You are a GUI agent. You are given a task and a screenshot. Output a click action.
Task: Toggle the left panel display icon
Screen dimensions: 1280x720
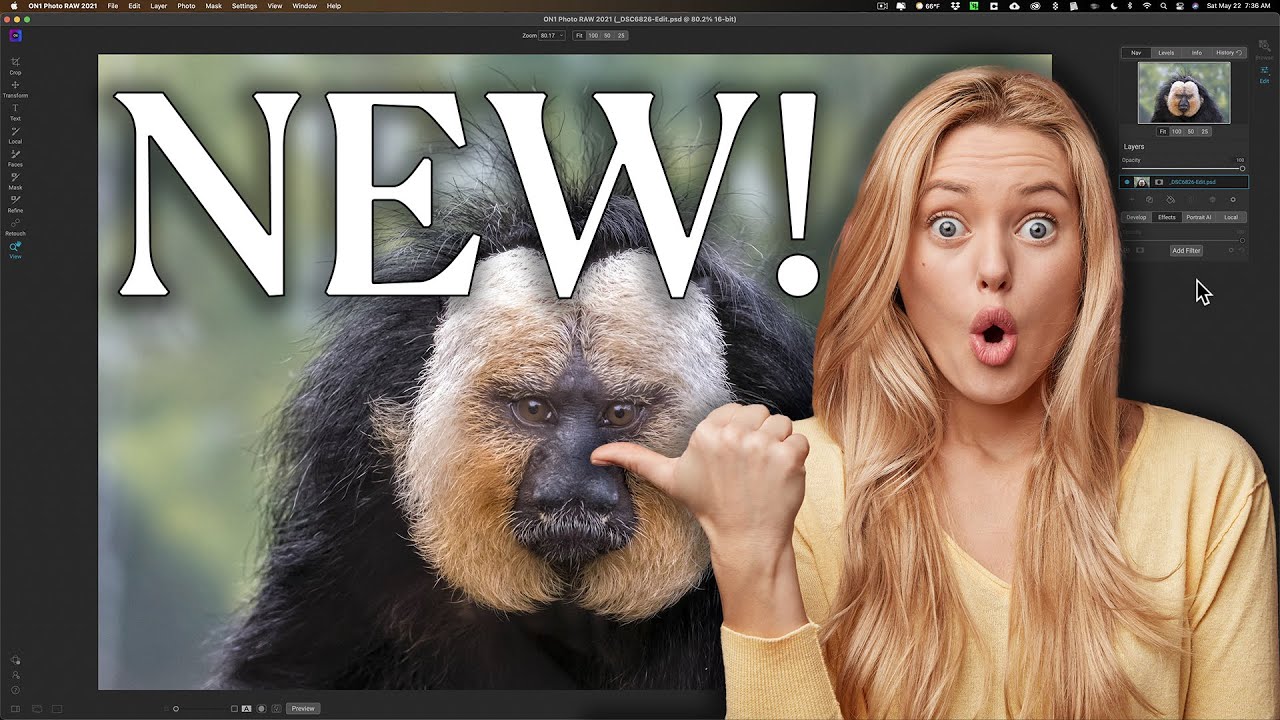tap(15, 708)
